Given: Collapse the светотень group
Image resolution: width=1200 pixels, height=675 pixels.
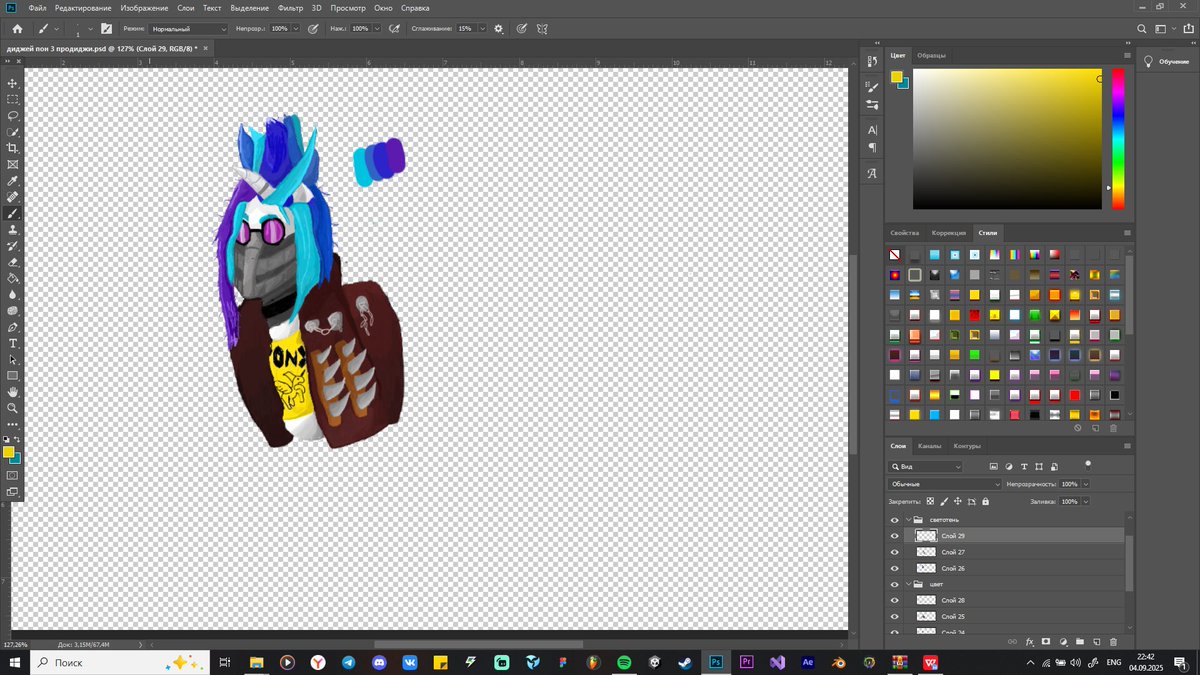Looking at the screenshot, I should [909, 520].
